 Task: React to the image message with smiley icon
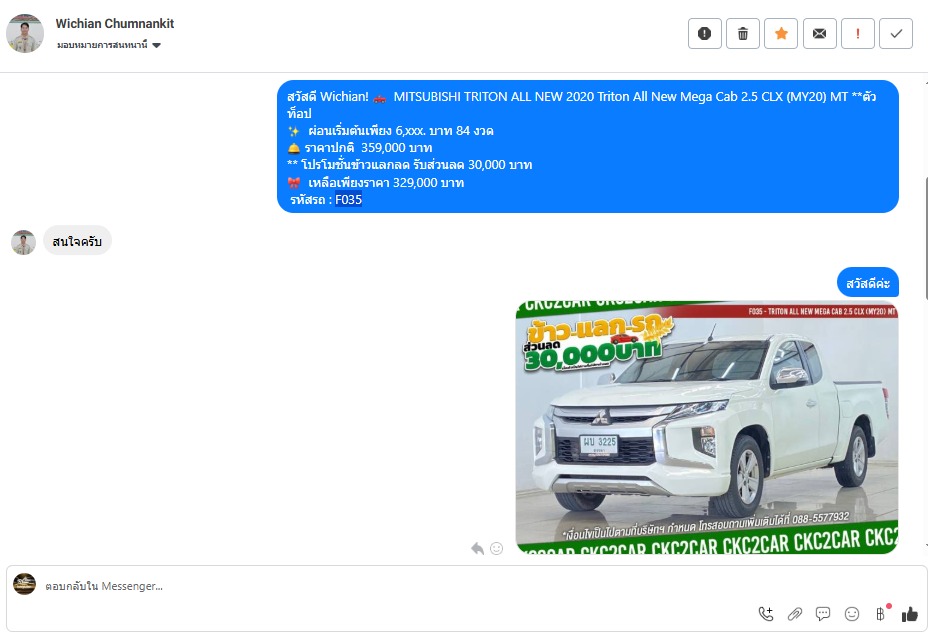tap(497, 549)
